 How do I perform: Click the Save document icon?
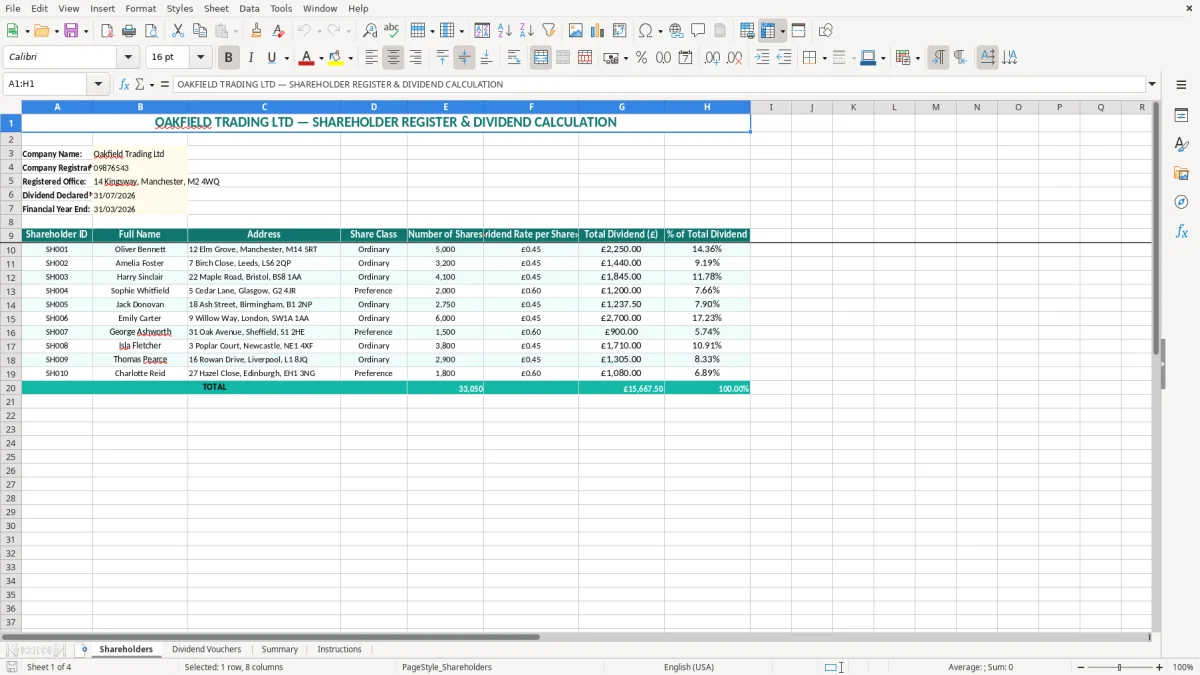coord(71,31)
